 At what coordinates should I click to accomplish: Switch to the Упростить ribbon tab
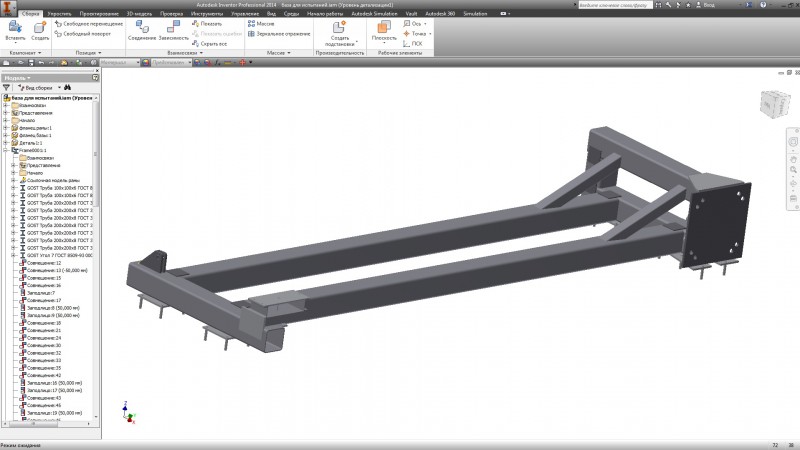[59, 14]
